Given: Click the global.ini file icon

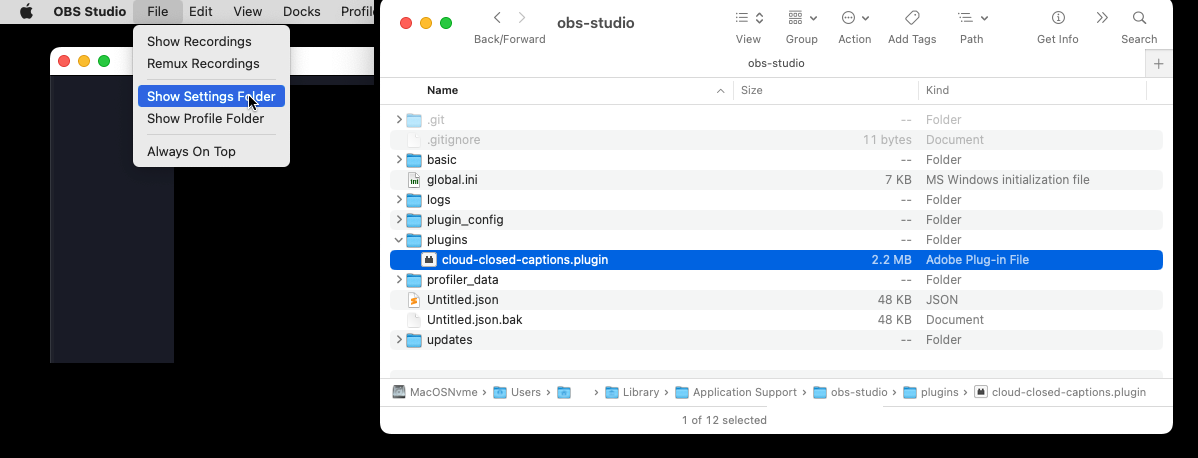Looking at the screenshot, I should tap(413, 180).
